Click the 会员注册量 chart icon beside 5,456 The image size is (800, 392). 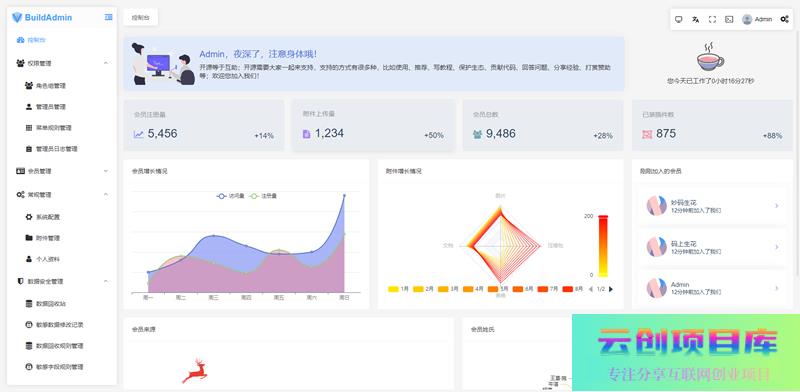click(138, 134)
